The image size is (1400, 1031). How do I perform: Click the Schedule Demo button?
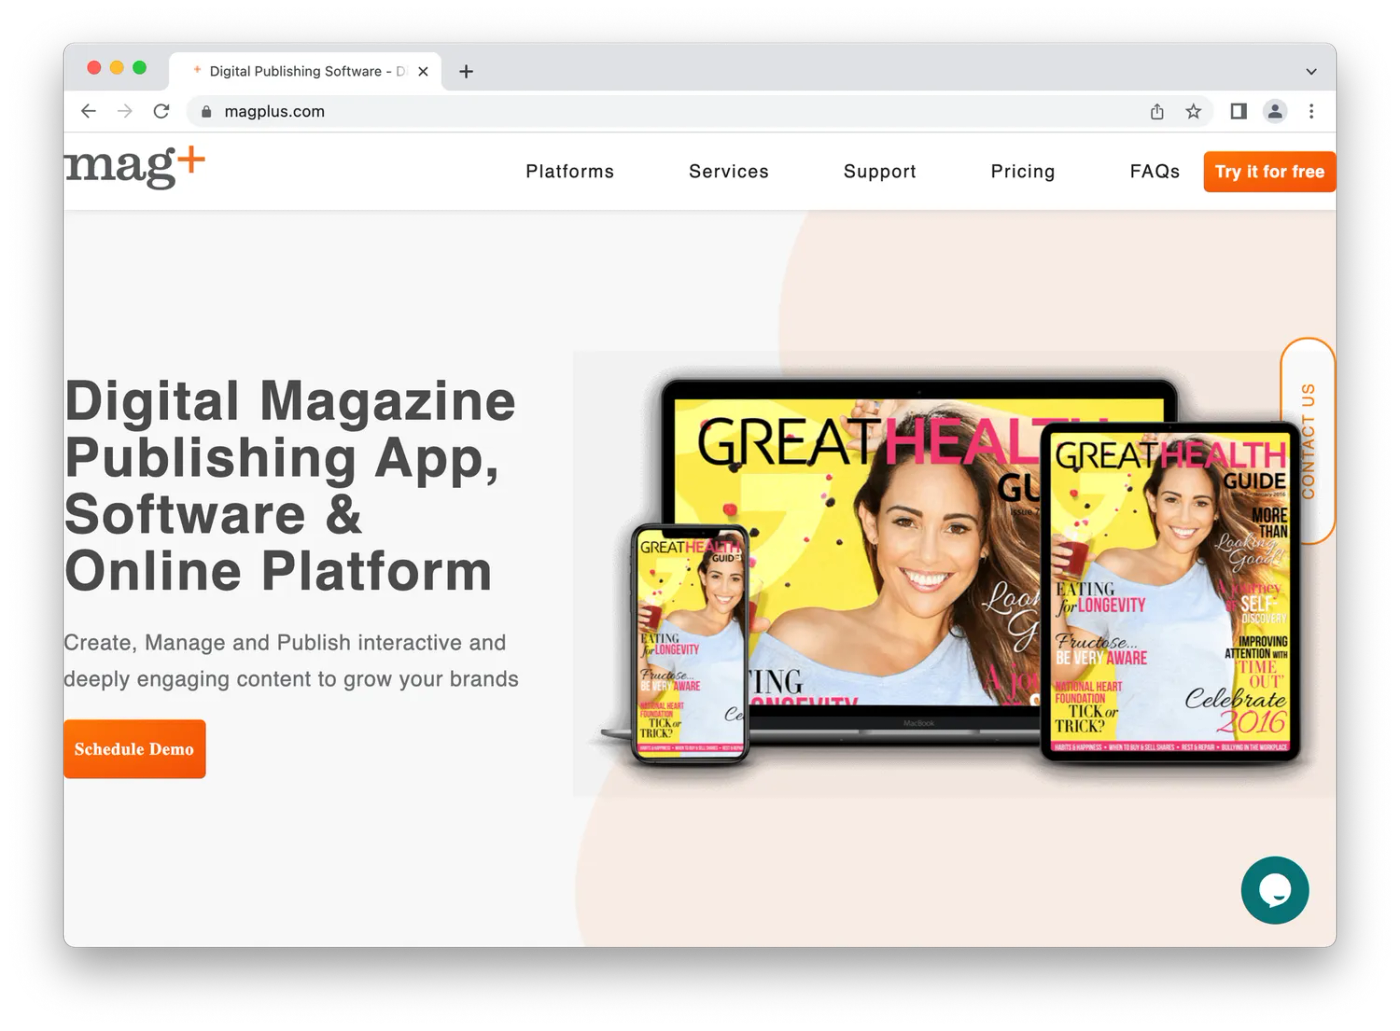click(x=134, y=748)
